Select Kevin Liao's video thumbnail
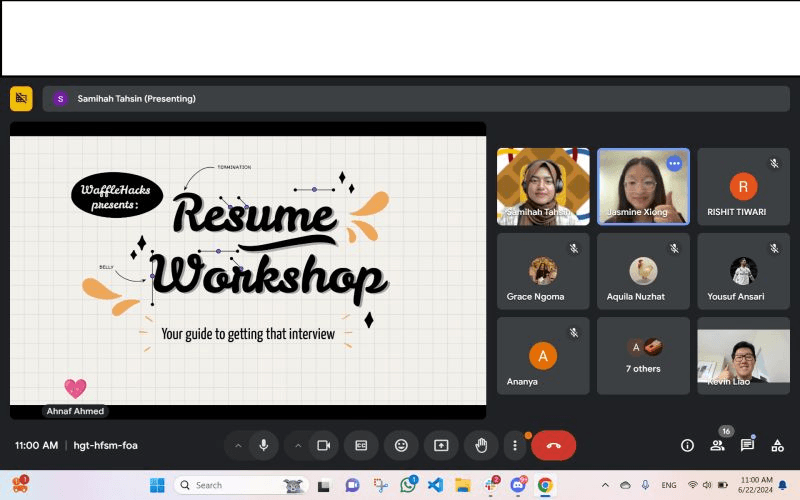This screenshot has height=500, width=800. (743, 356)
